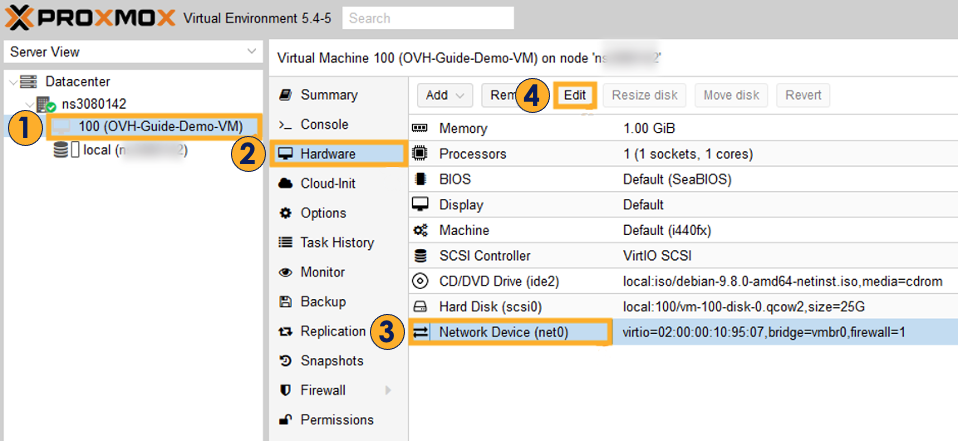Click the Machine gears icon
Screen dimensions: 958x441
420,230
